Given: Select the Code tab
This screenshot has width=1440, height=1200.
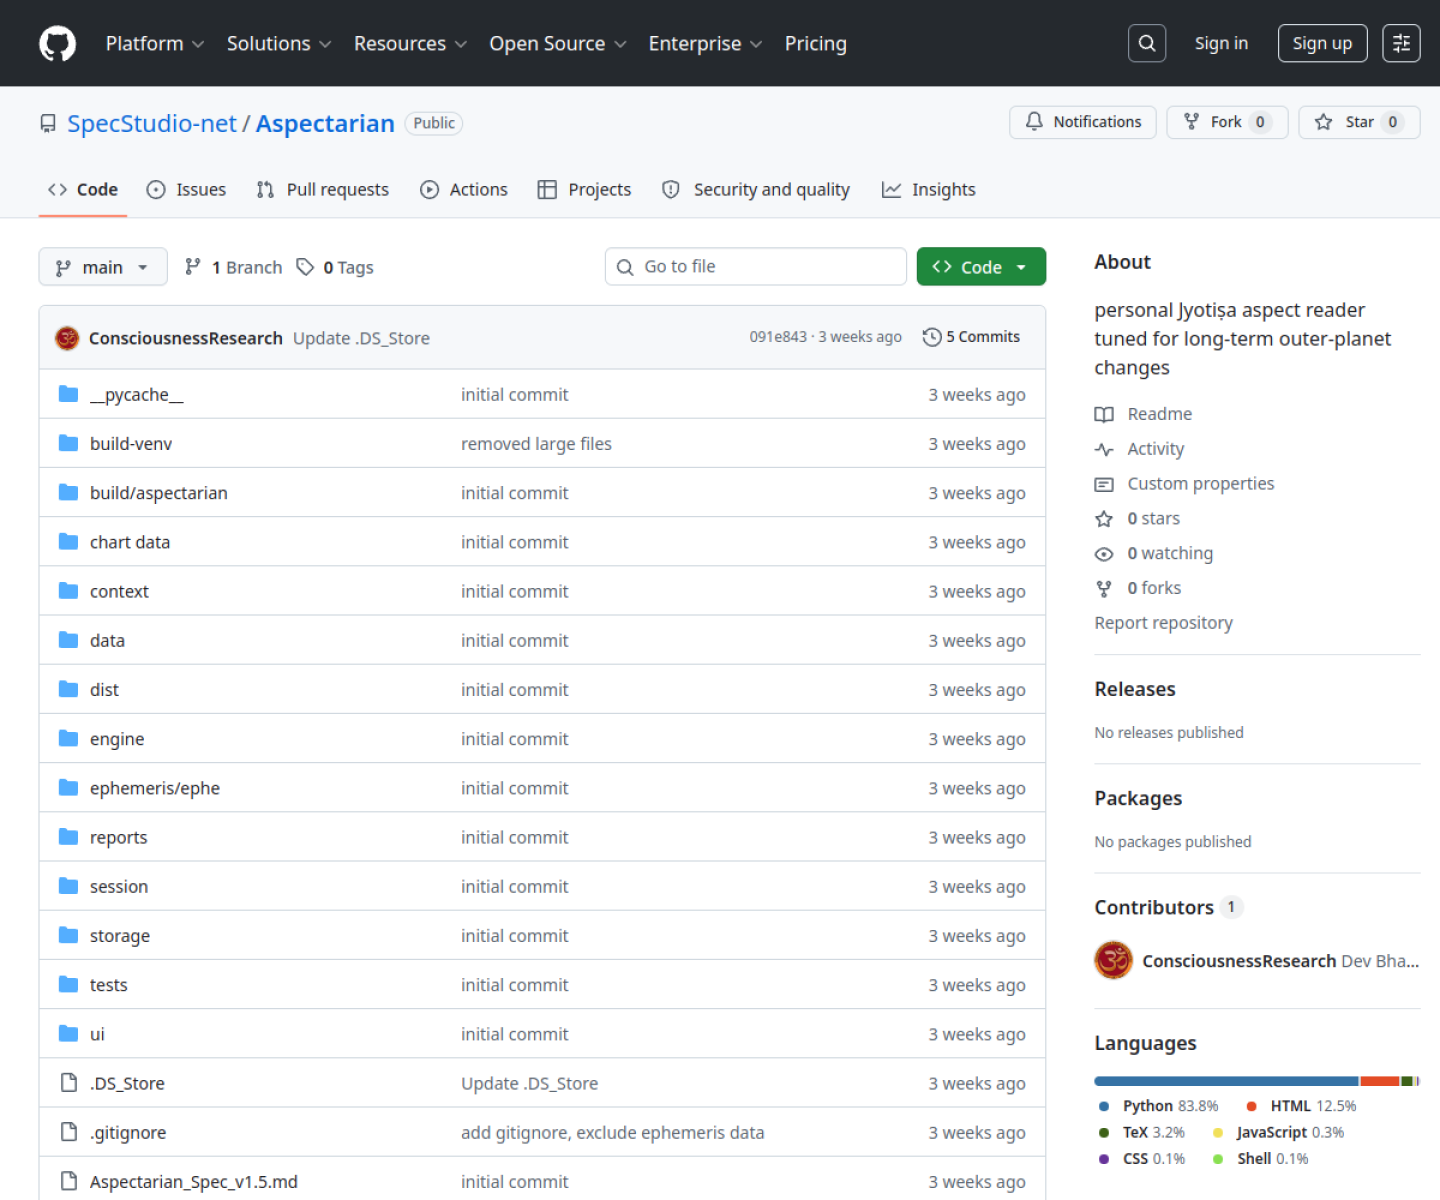Looking at the screenshot, I should [83, 189].
